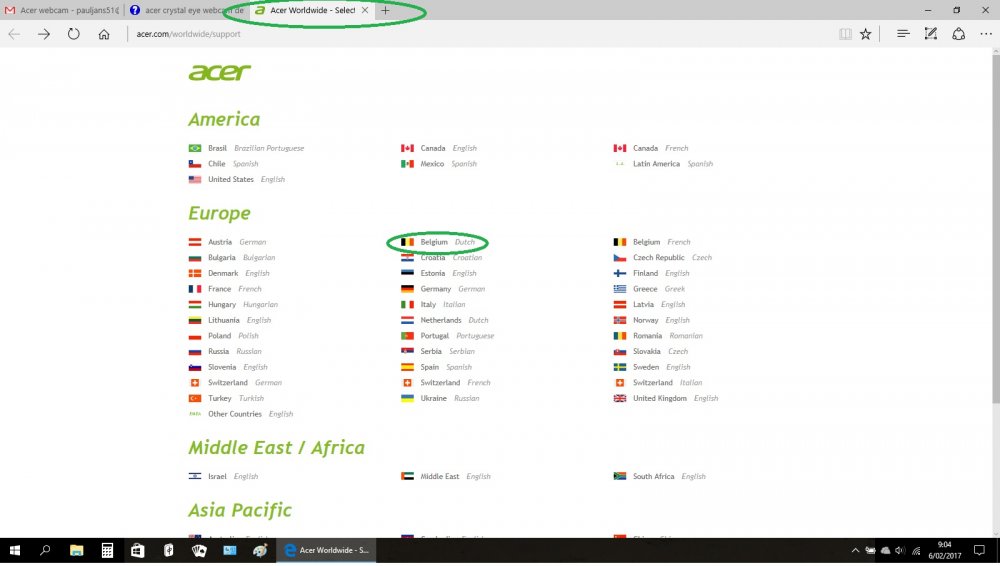The width and height of the screenshot is (1000, 566).
Task: Go forward to the next page
Action: click(x=44, y=34)
